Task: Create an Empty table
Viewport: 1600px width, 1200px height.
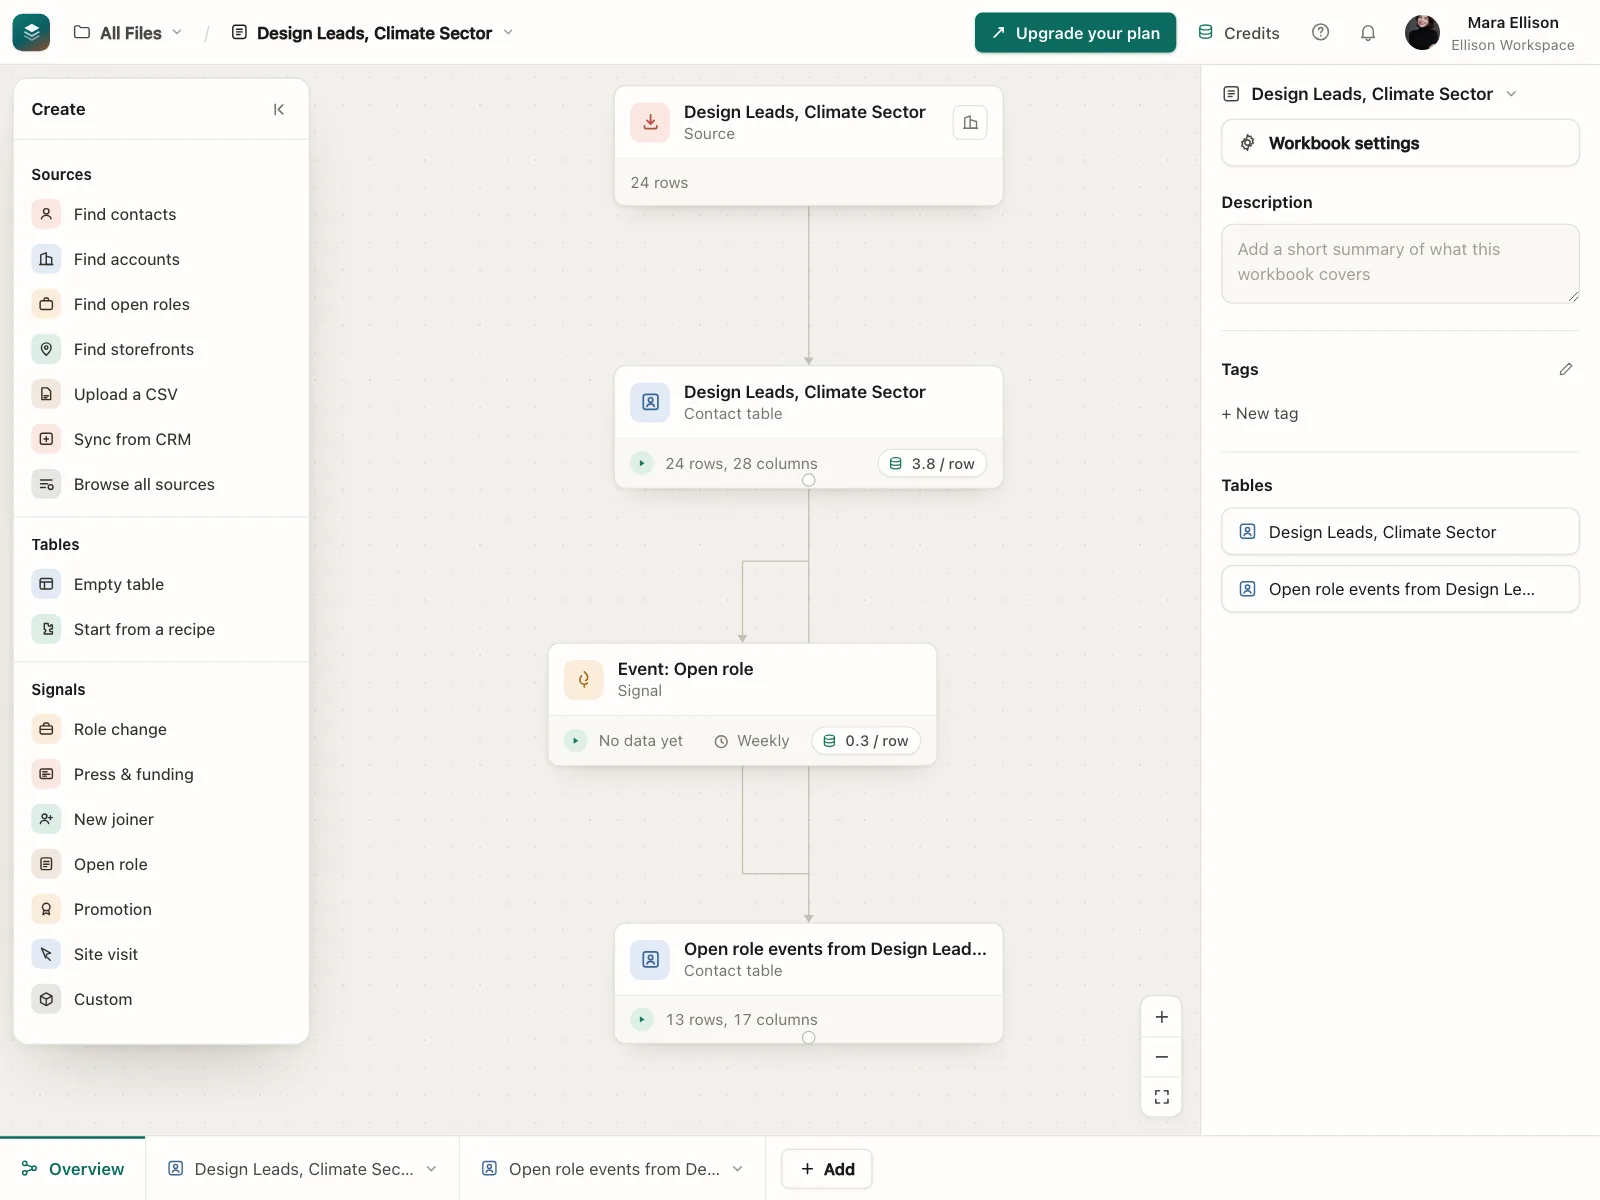Action: [161, 584]
